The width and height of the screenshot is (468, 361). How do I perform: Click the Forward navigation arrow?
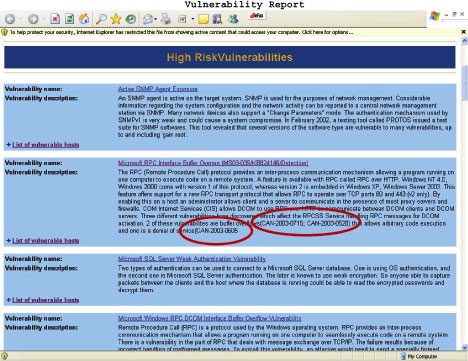tap(33, 19)
